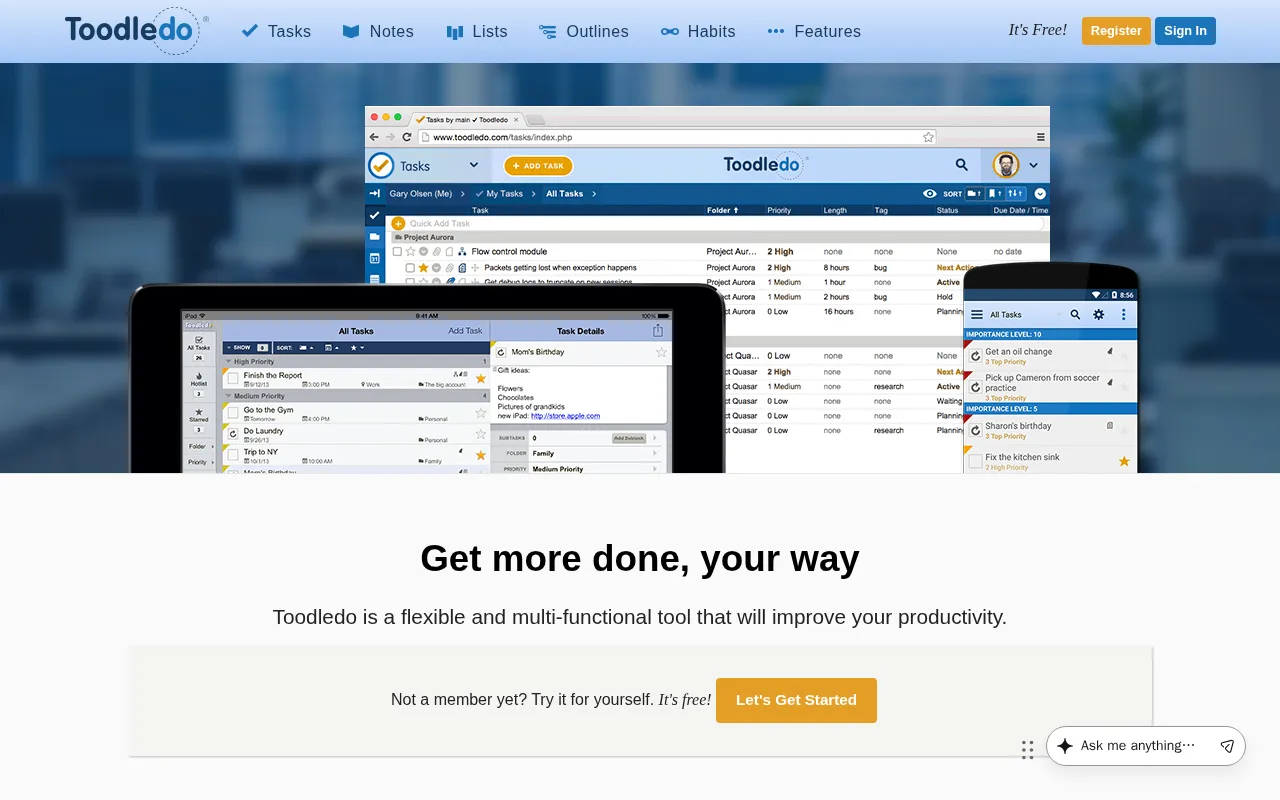Click the six-dot drag handle beside the assistant
This screenshot has width=1280, height=800.
pyautogui.click(x=1027, y=750)
